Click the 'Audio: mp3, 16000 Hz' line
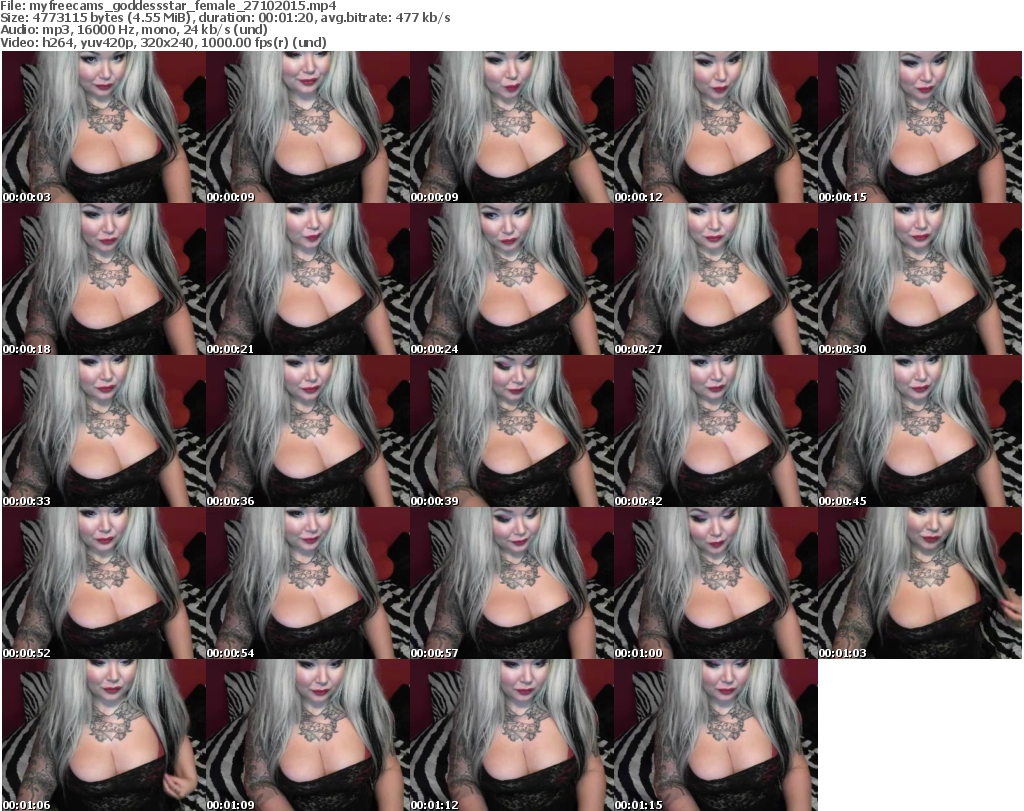 [x=134, y=30]
